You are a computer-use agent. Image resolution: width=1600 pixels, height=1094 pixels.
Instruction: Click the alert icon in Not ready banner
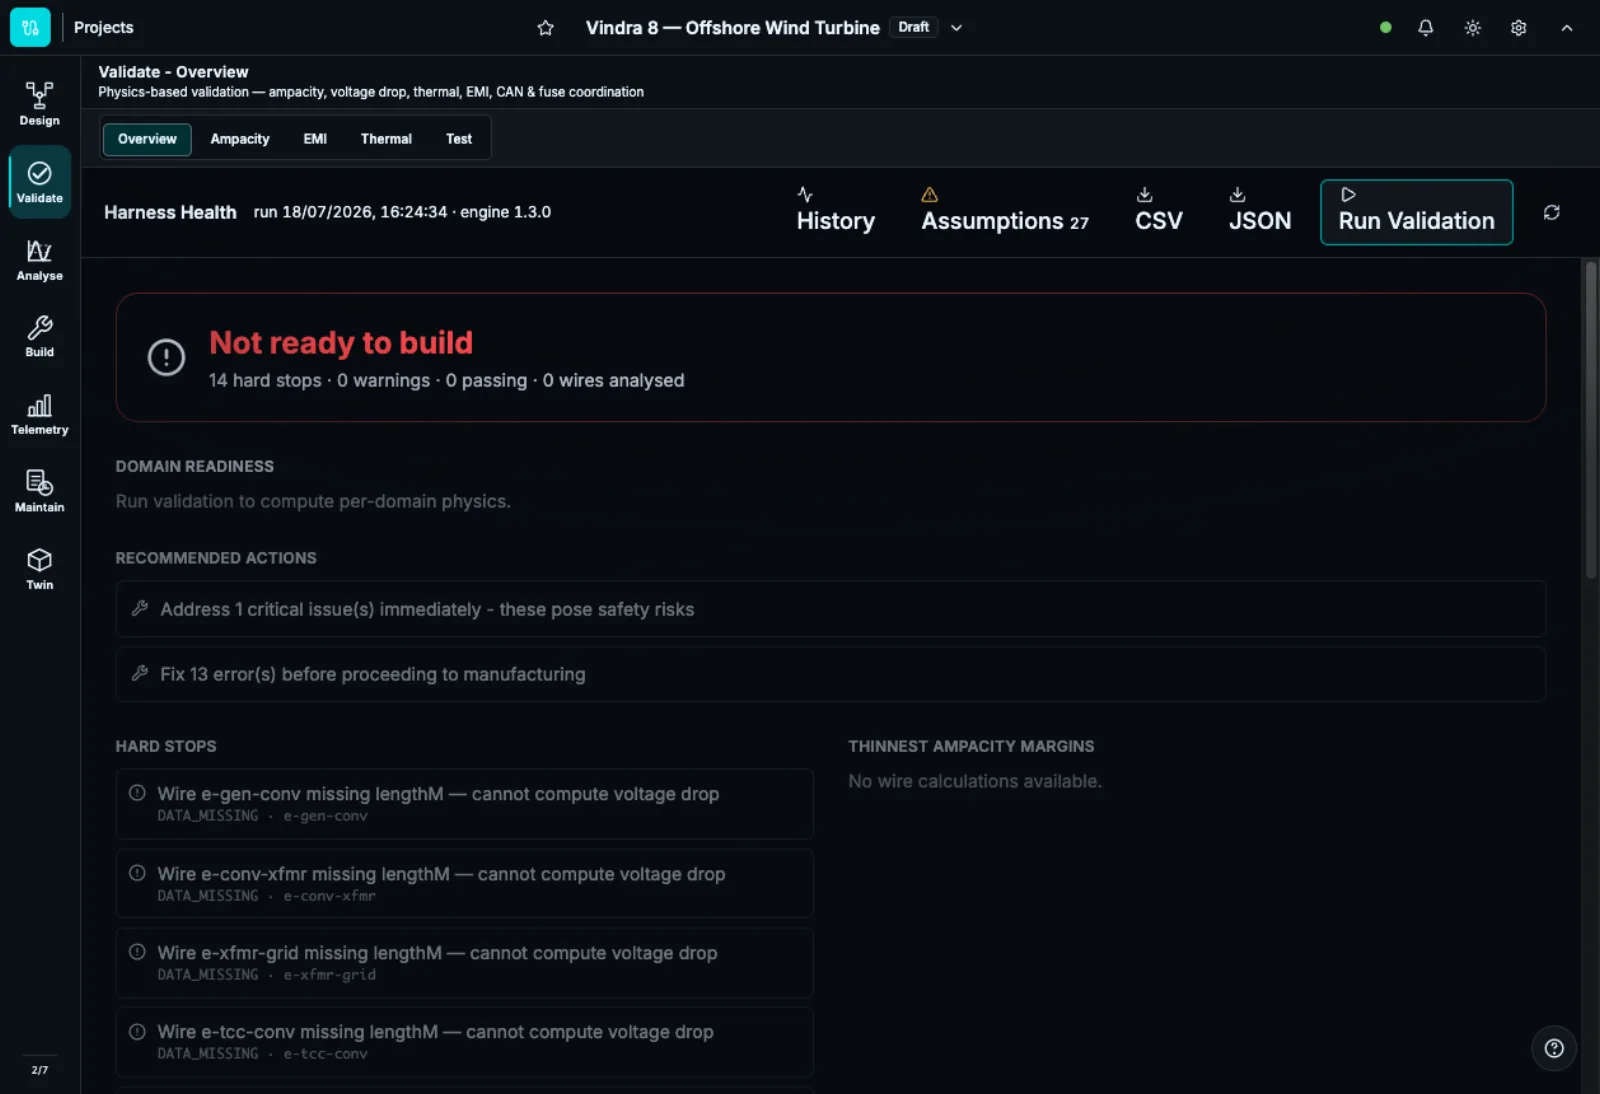tap(166, 357)
